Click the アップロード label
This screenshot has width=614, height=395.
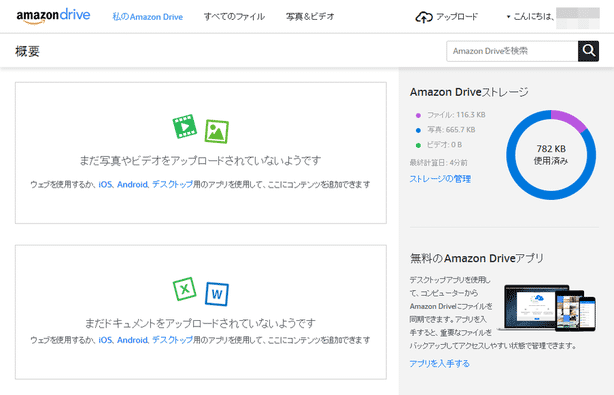[457, 17]
